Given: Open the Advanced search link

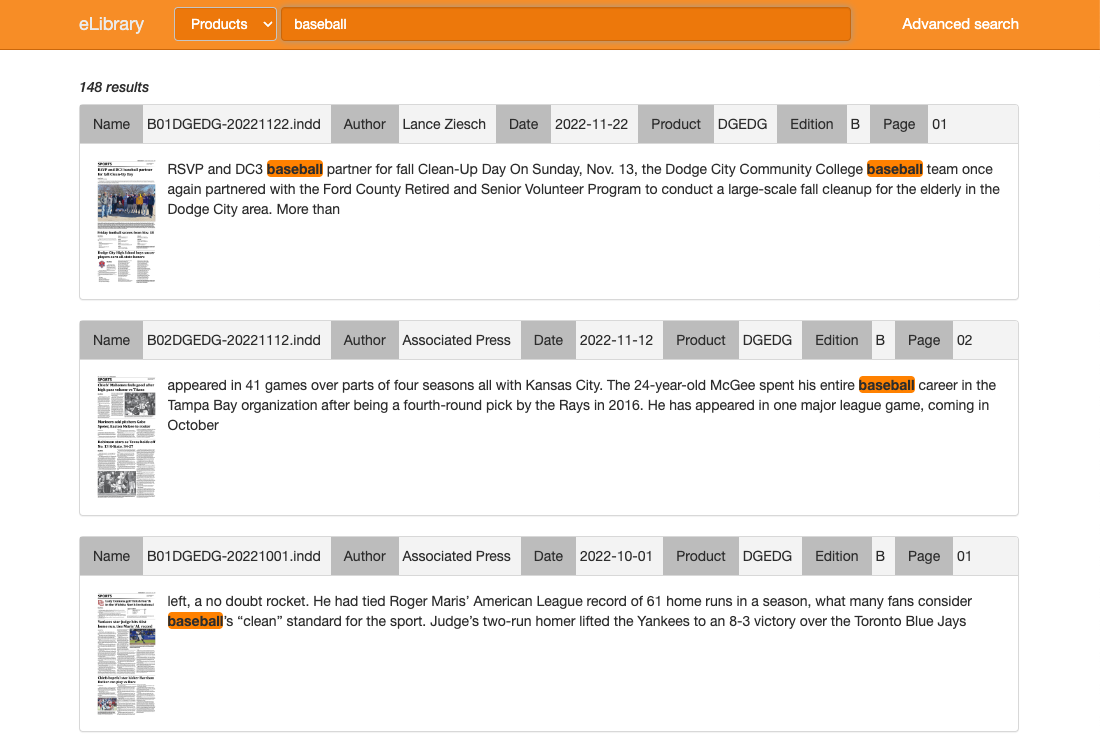Looking at the screenshot, I should [x=960, y=24].
